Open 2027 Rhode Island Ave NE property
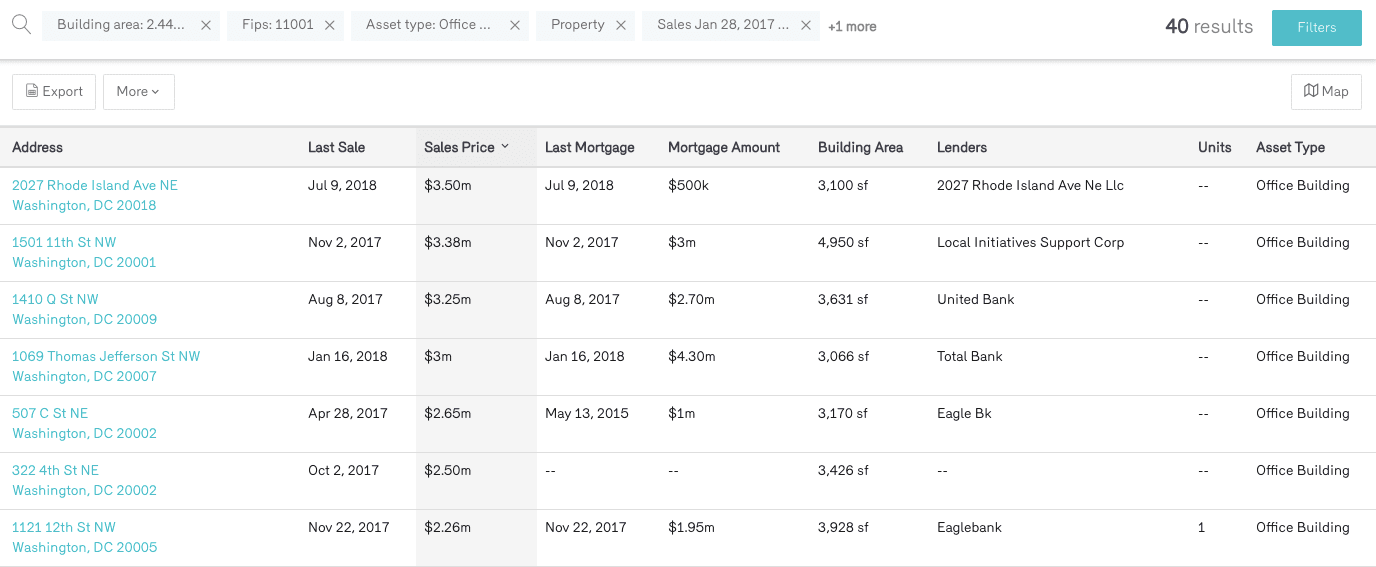 pos(95,185)
